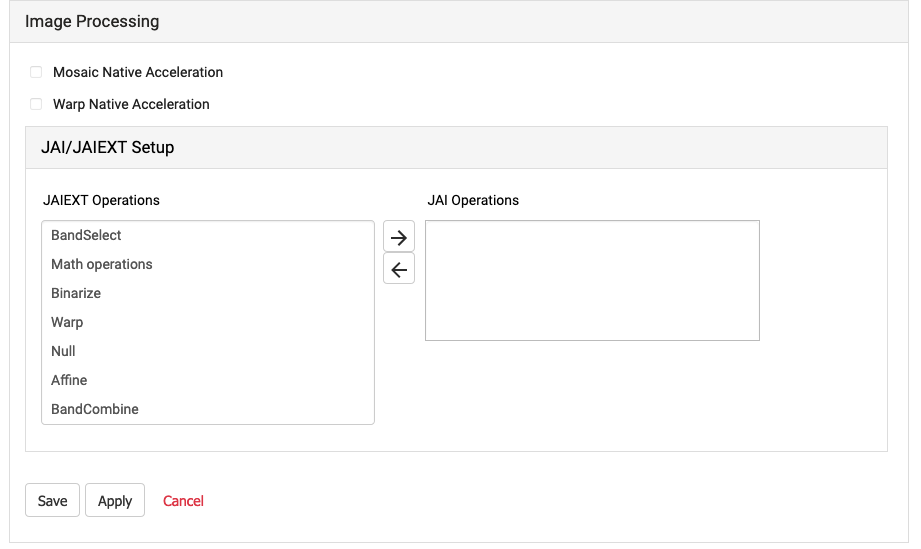The height and width of the screenshot is (549, 921).
Task: Select Math operations in JAIEXT list
Action: [x=208, y=264]
